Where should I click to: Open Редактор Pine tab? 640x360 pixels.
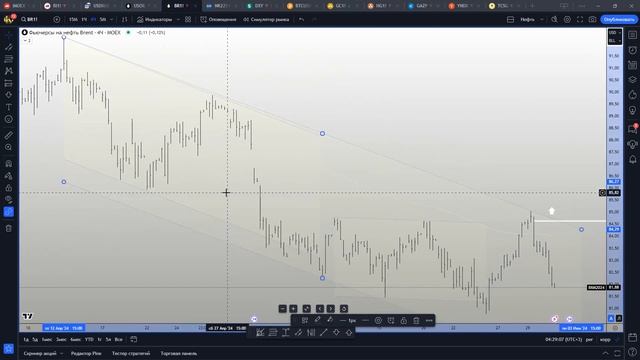click(86, 353)
